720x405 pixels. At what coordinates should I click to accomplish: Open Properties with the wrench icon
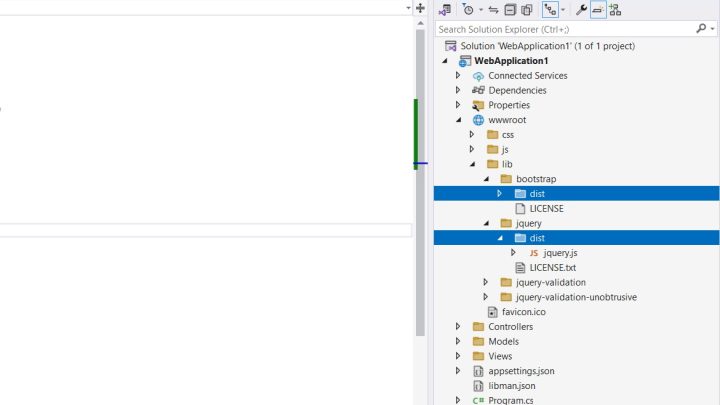[581, 10]
